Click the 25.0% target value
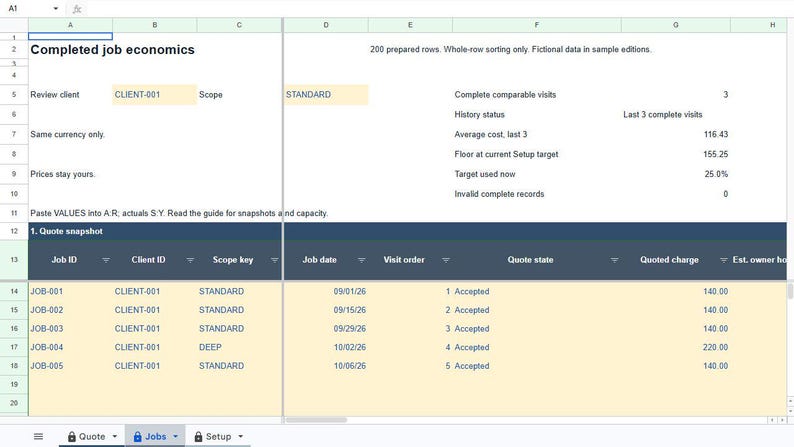Screen dimensions: 794x447 click(716, 174)
